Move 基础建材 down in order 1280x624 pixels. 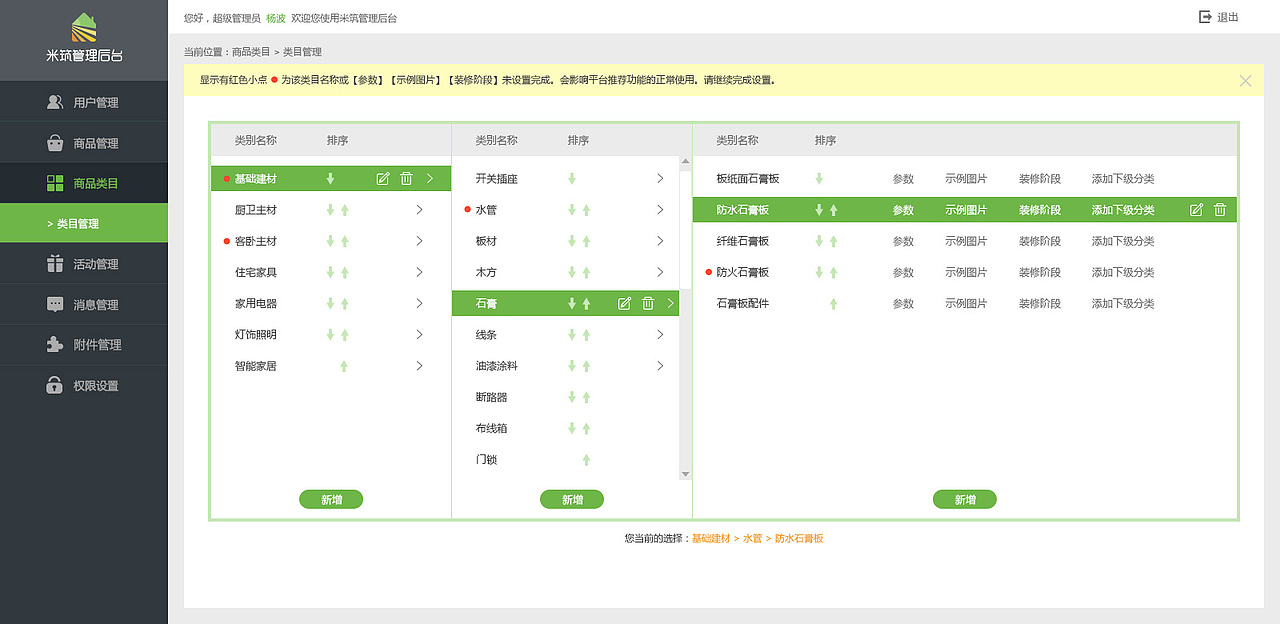click(330, 179)
